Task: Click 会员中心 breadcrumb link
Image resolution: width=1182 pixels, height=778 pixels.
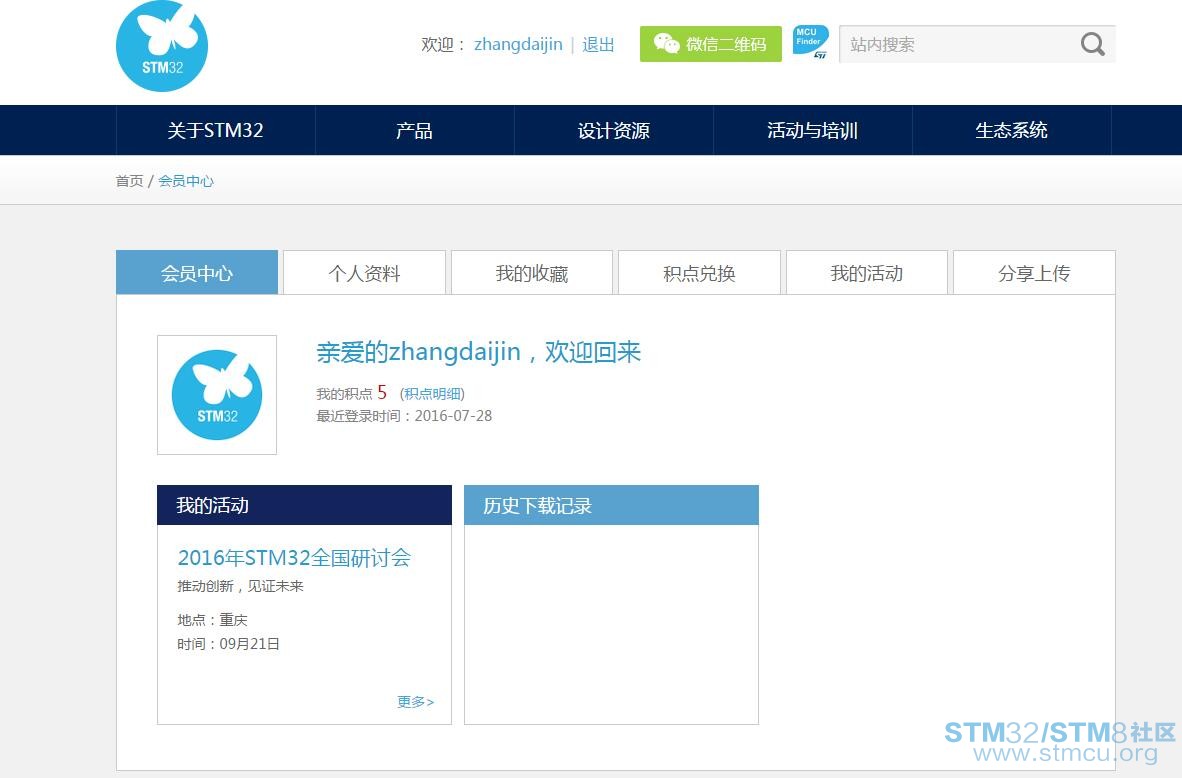Action: 185,181
